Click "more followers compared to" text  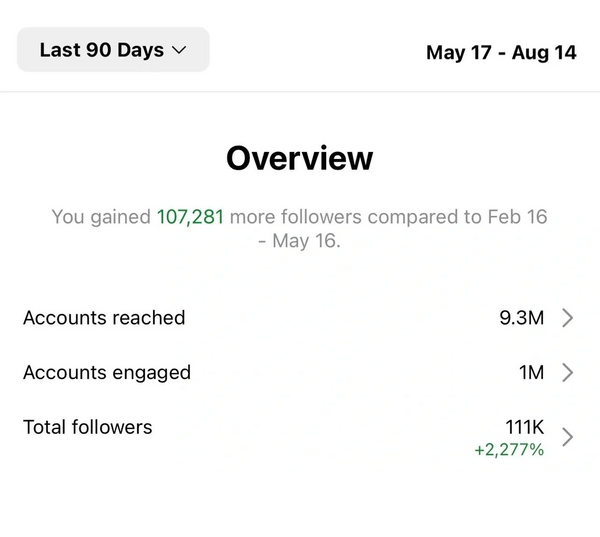(357, 216)
